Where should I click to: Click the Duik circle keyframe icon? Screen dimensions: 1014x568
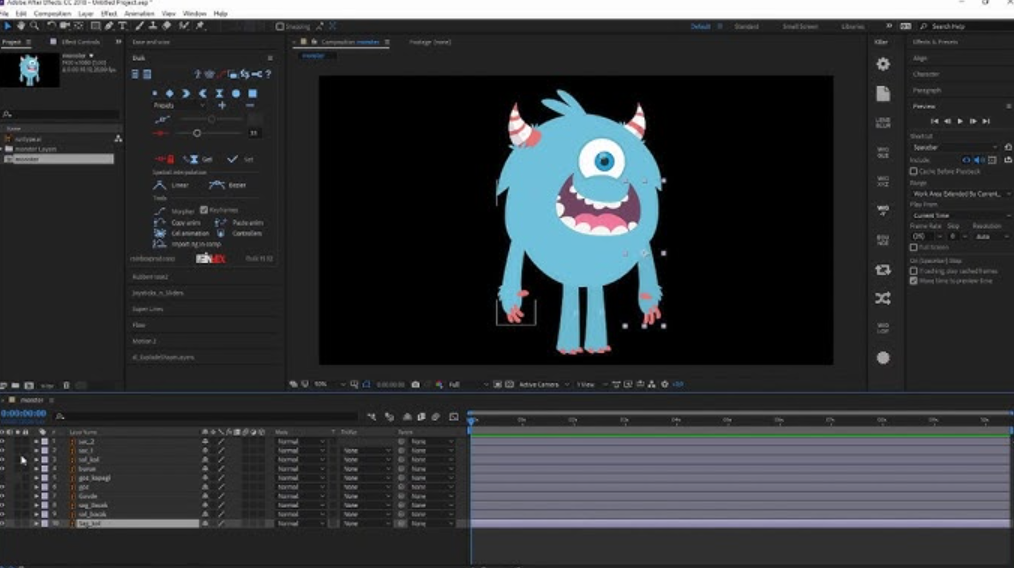click(236, 93)
